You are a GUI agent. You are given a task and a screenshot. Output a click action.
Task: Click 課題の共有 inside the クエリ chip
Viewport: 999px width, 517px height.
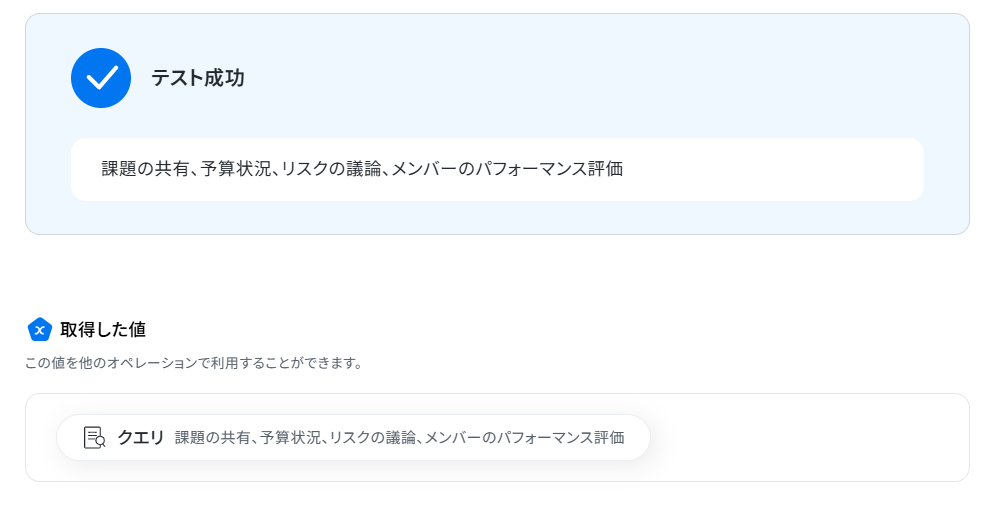[212, 437]
